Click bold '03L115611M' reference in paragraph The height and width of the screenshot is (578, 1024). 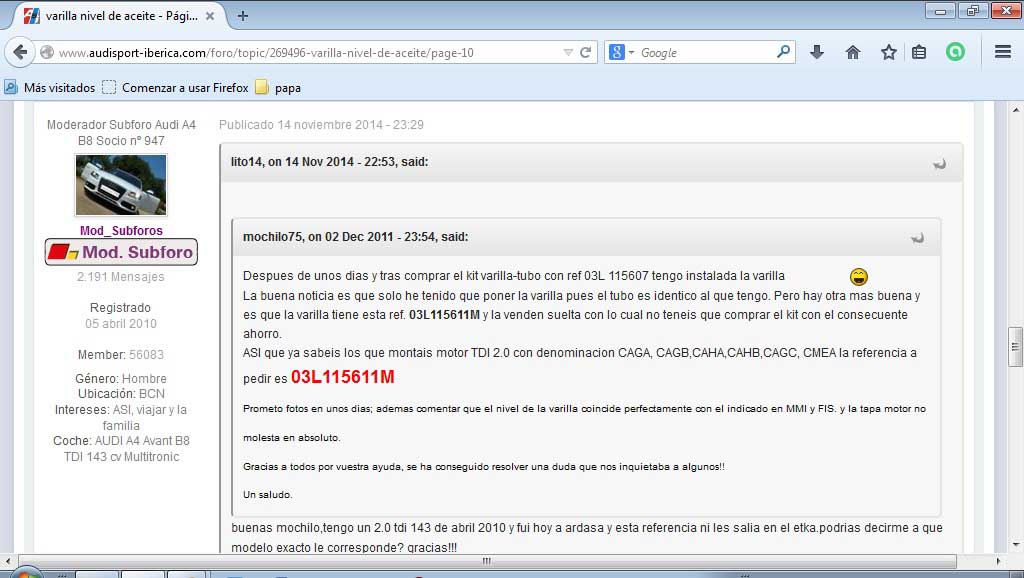[444, 315]
